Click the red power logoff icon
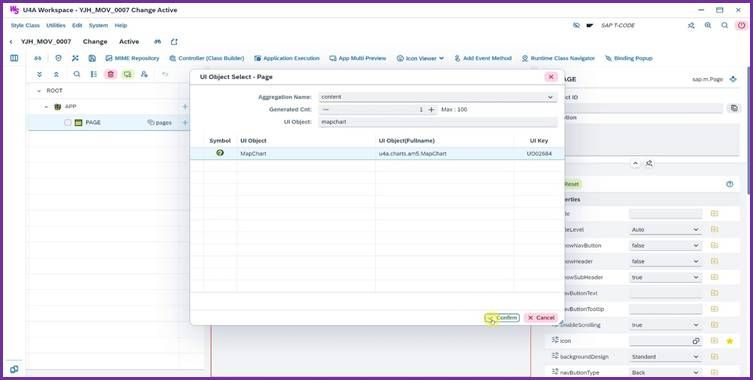 click(x=741, y=25)
